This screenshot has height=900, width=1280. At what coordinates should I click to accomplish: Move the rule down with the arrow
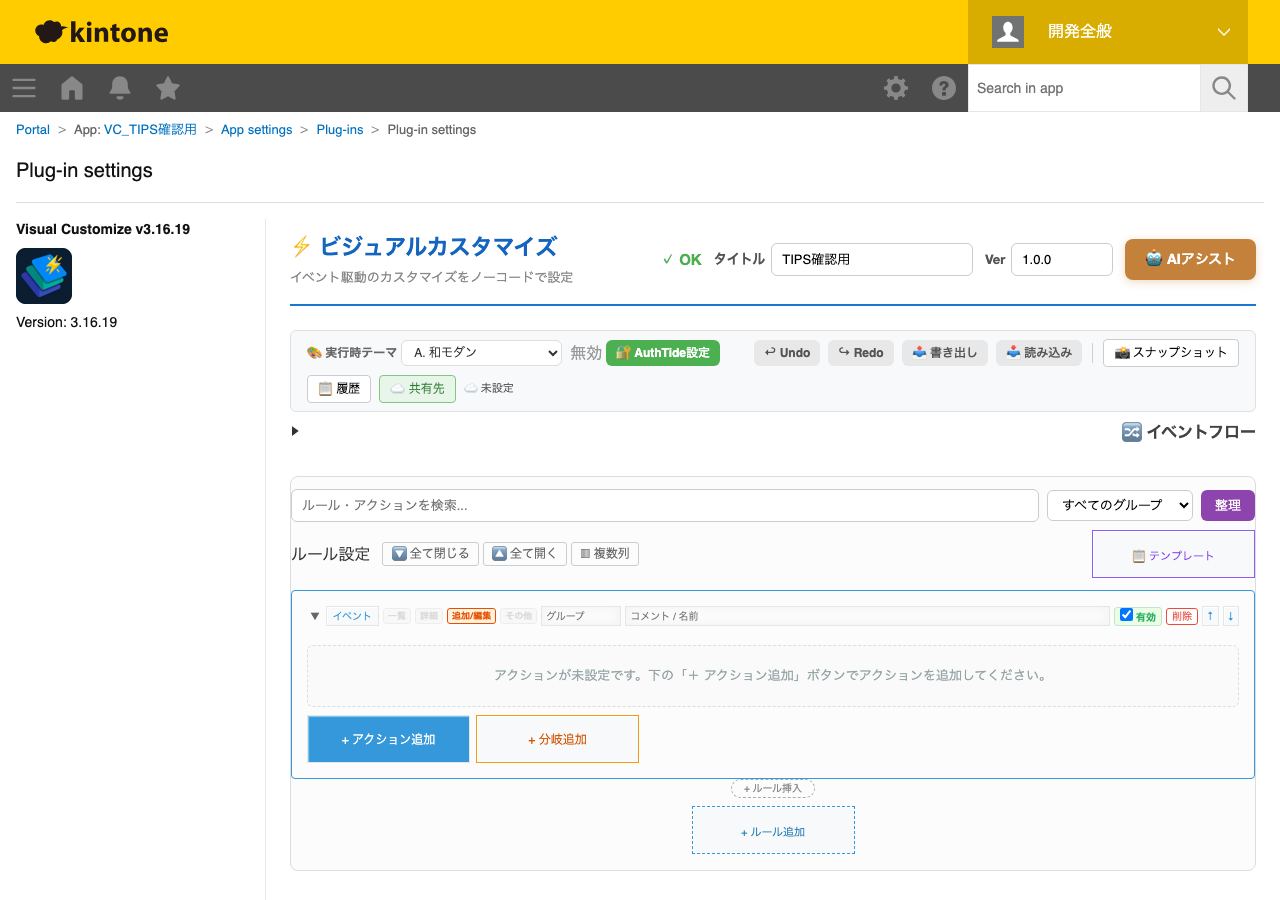(1231, 616)
